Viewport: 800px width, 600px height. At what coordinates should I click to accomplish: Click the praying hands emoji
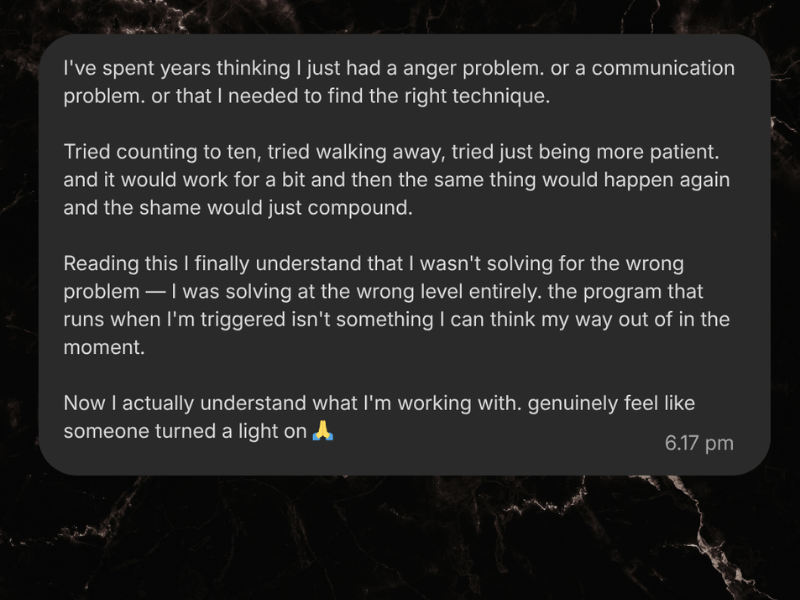point(322,432)
